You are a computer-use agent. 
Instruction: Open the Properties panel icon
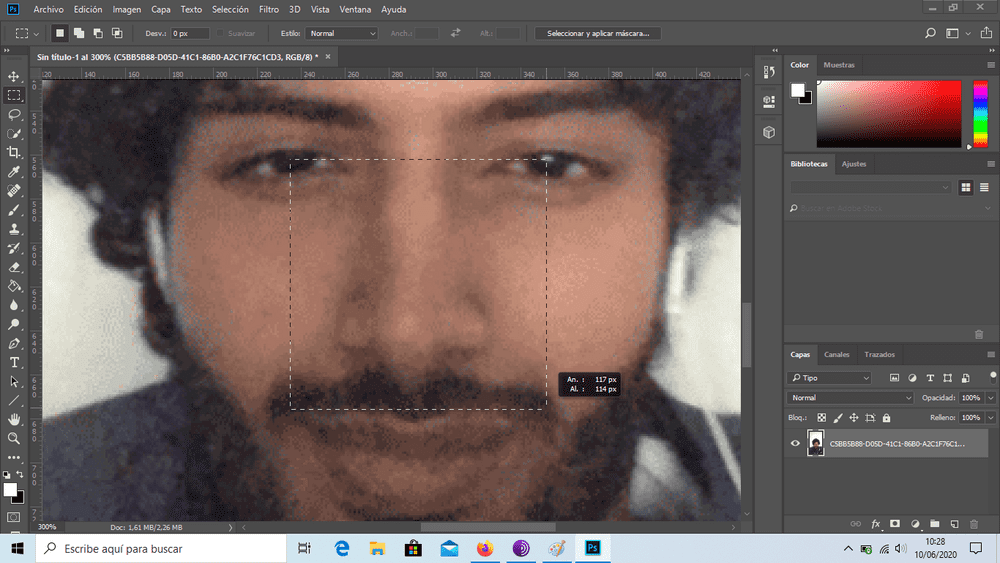click(769, 101)
